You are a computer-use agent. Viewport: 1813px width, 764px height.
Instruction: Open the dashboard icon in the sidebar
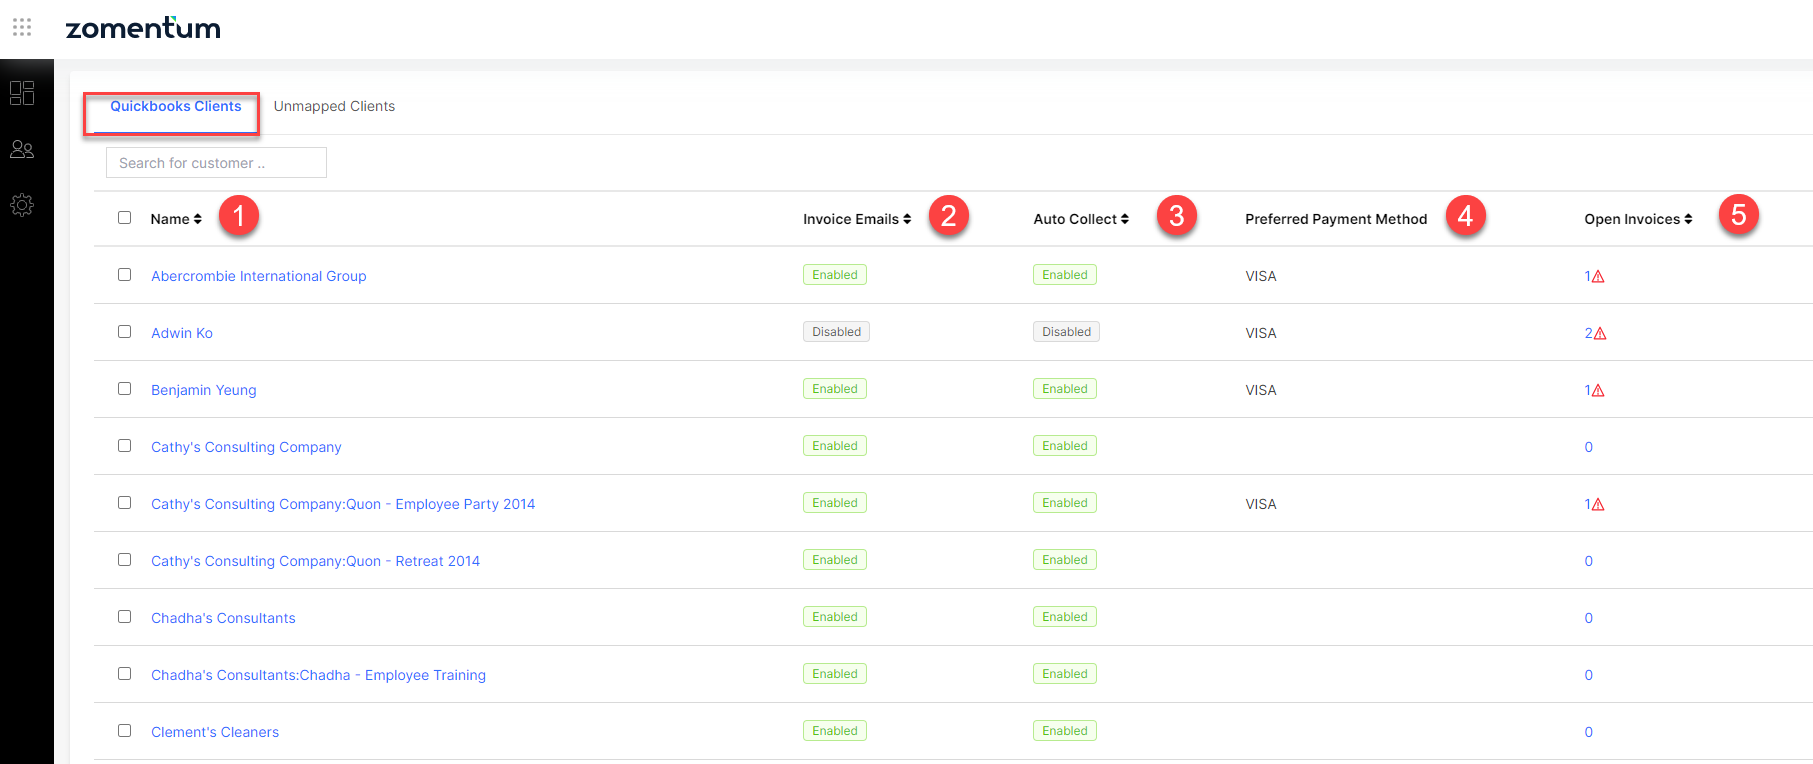point(22,93)
